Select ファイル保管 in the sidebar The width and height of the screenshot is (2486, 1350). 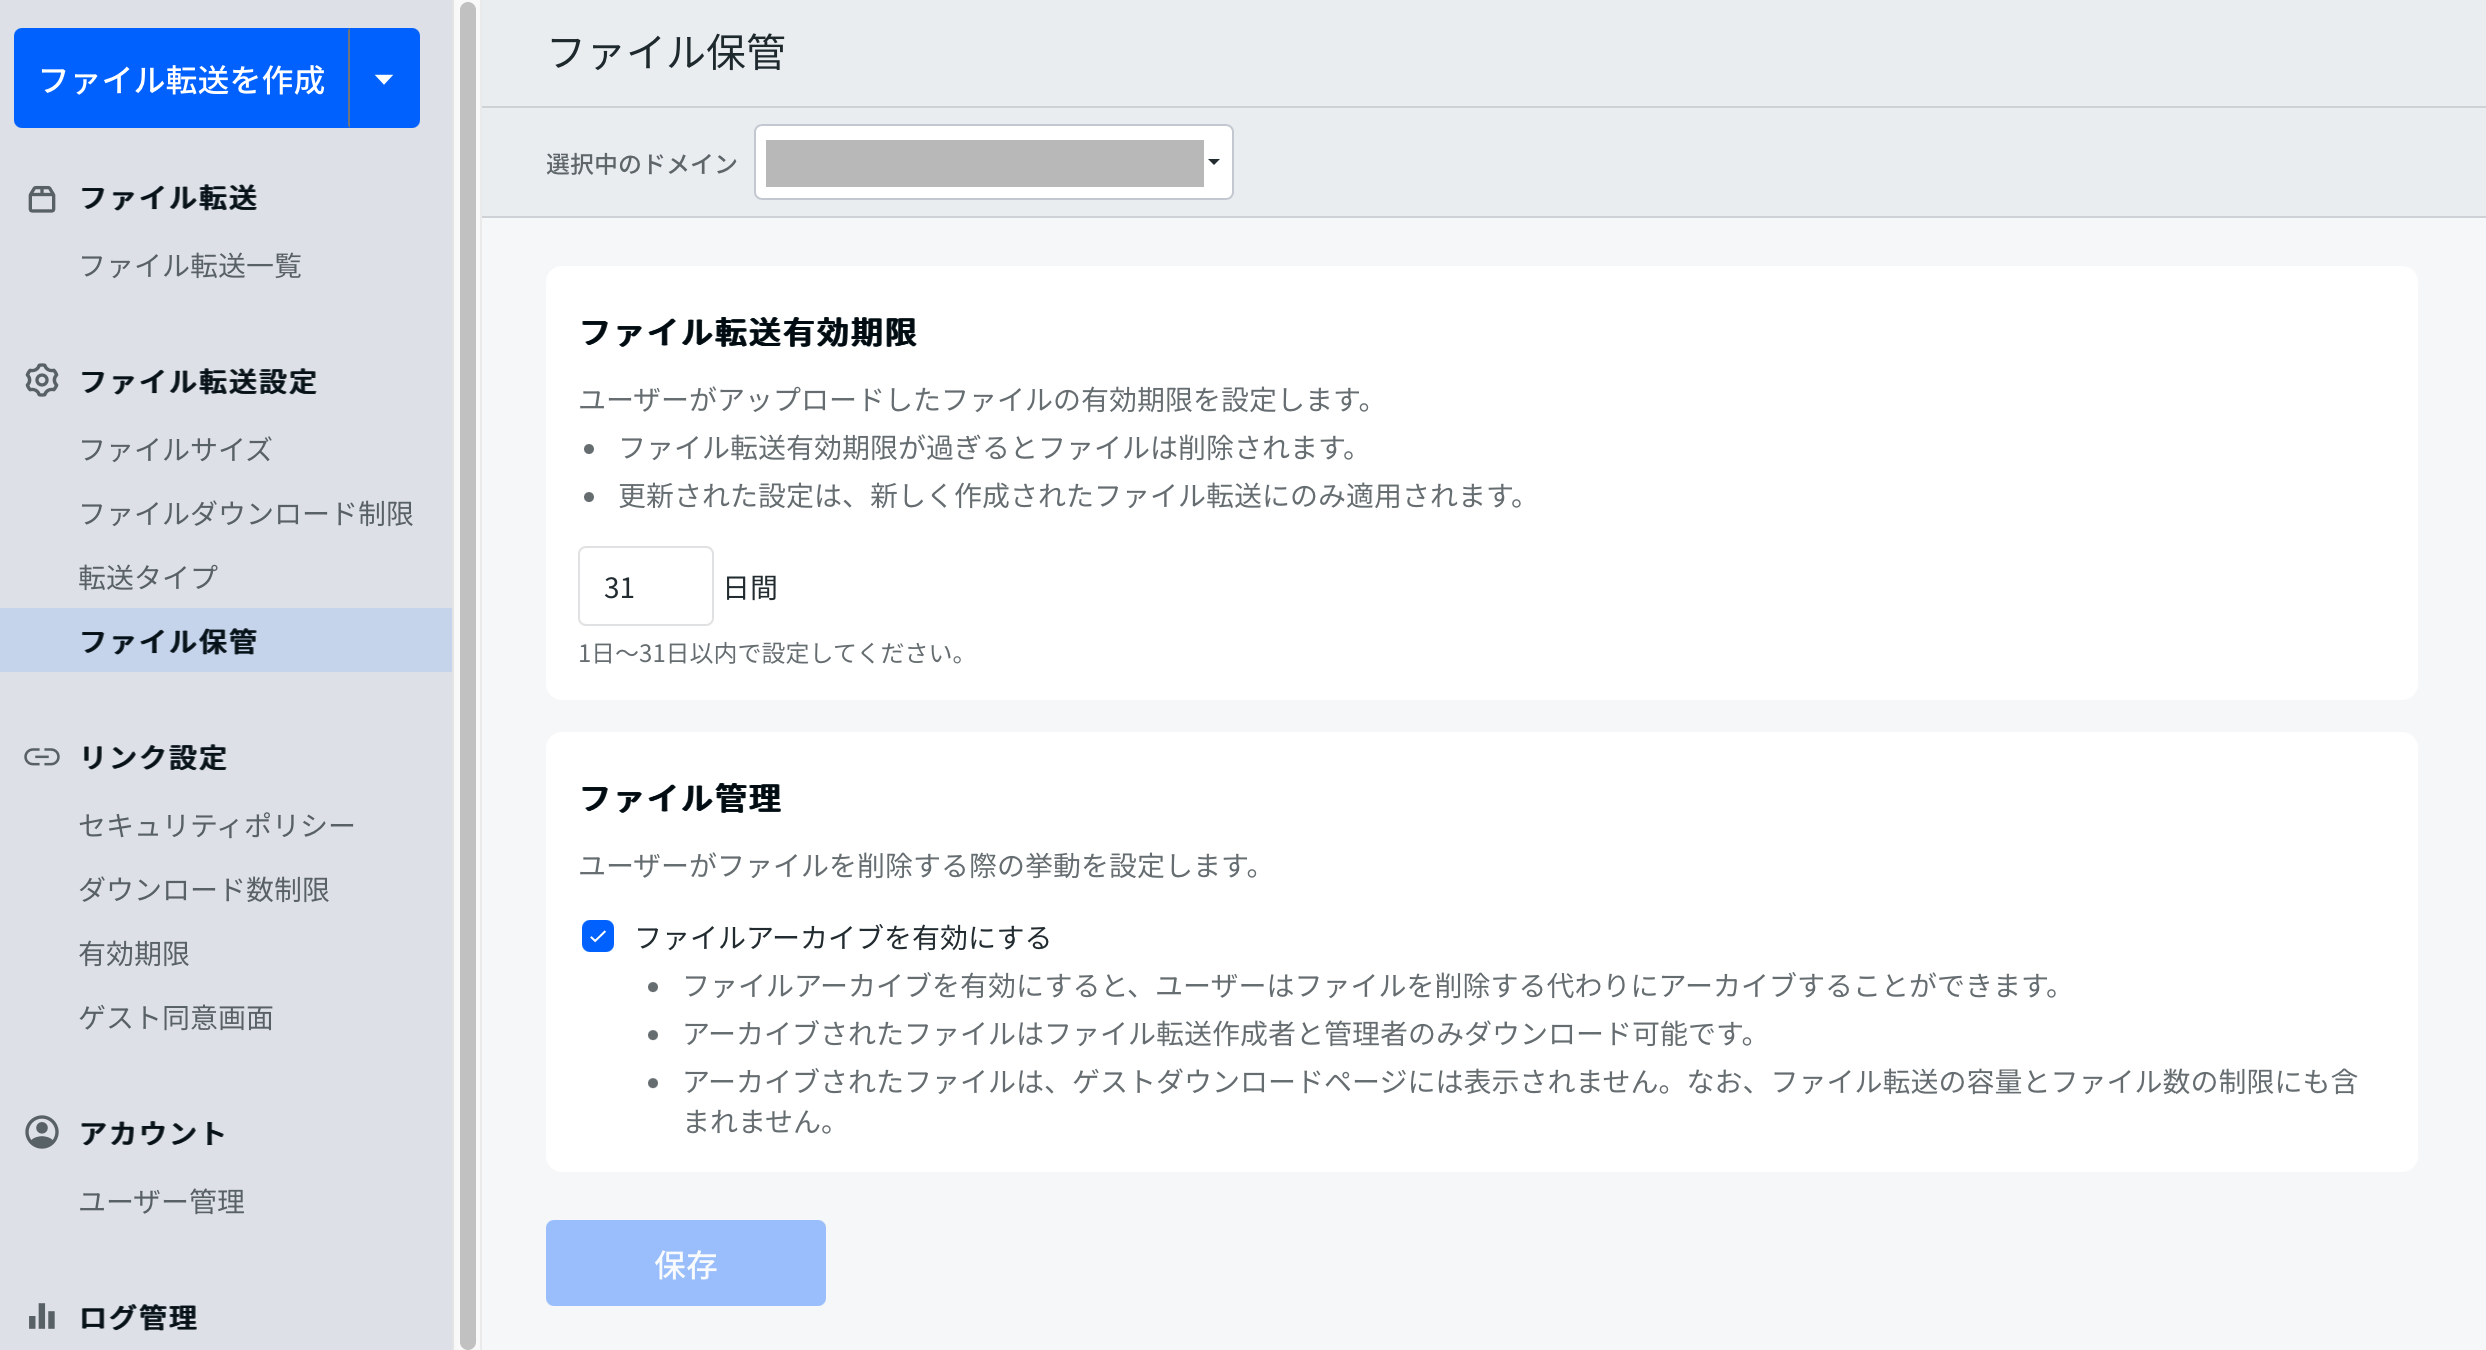point(226,640)
